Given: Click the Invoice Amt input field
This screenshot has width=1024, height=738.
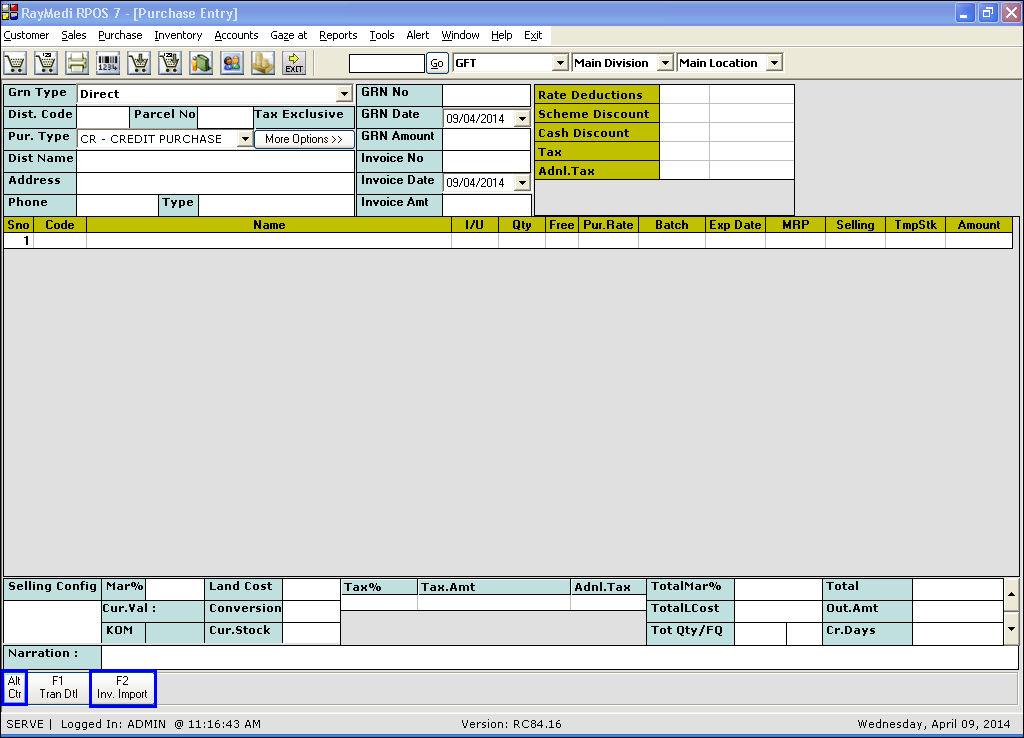Looking at the screenshot, I should pyautogui.click(x=486, y=204).
